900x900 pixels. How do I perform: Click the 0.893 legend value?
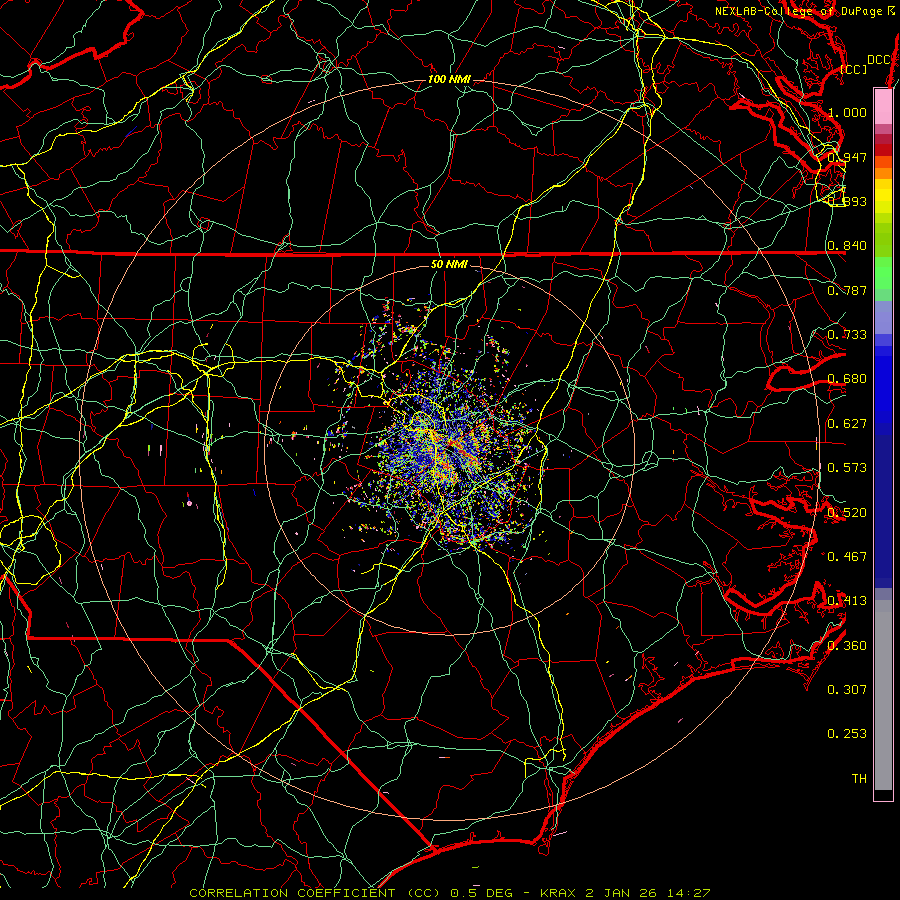(847, 201)
